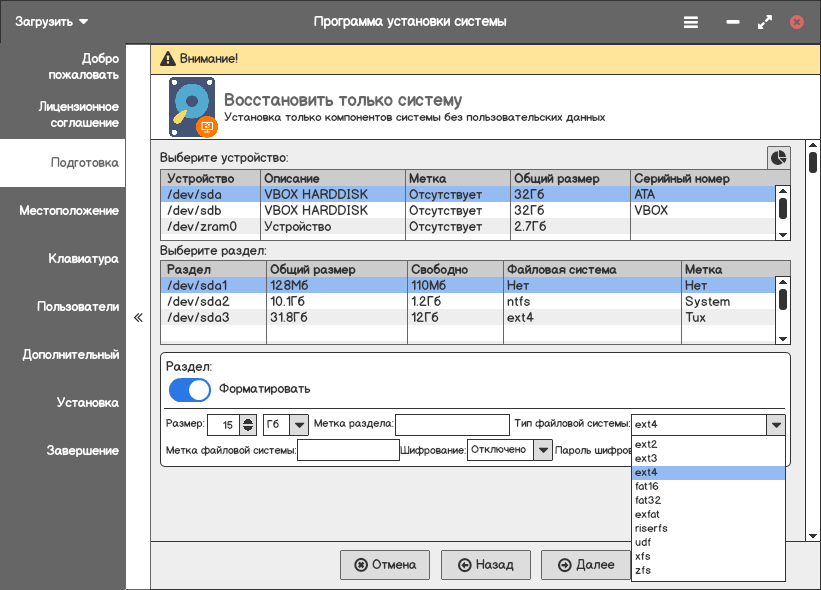Click into the Метка раздела text field
Screen dimensions: 821x590
[452, 425]
